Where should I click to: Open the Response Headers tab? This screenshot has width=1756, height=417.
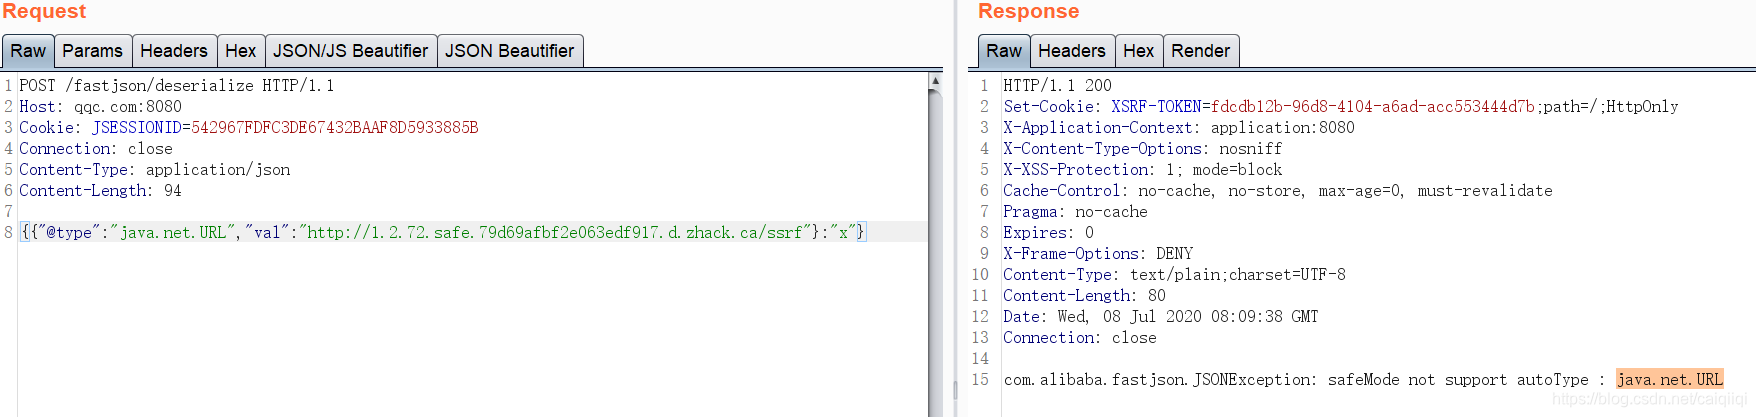(x=1072, y=51)
